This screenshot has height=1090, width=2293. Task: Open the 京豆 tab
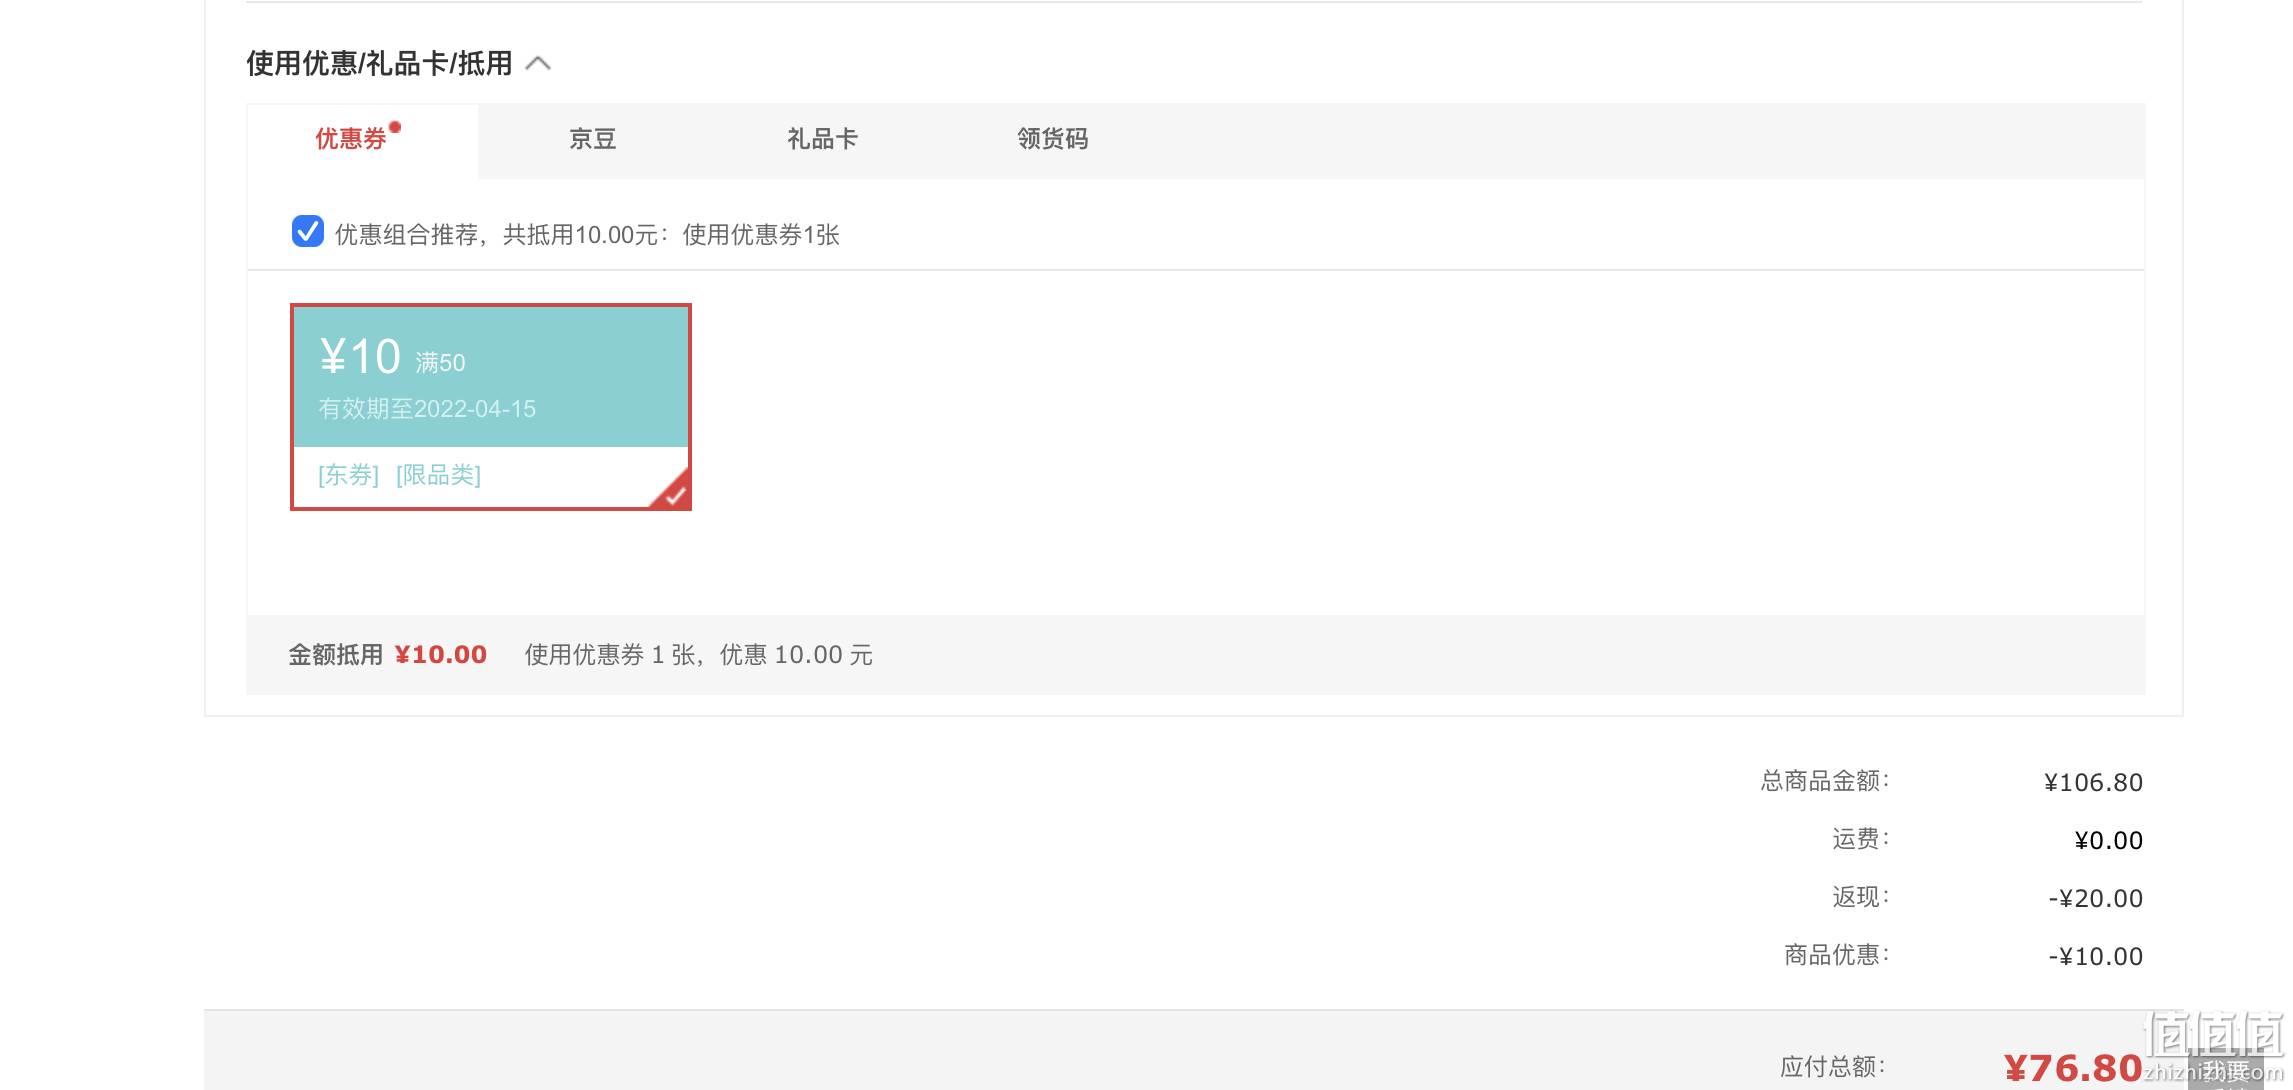pyautogui.click(x=592, y=140)
